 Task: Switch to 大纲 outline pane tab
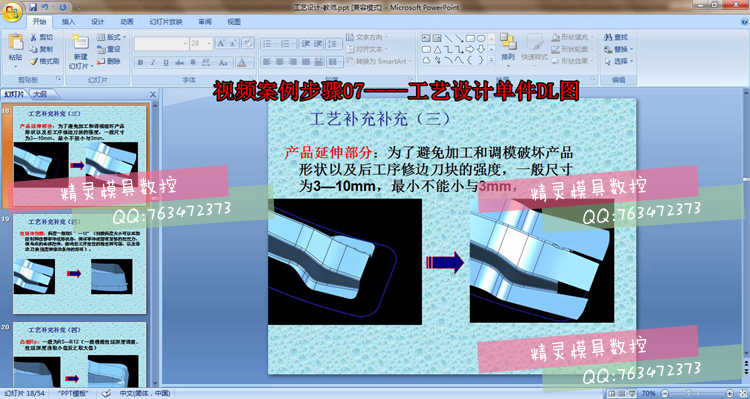[41, 94]
